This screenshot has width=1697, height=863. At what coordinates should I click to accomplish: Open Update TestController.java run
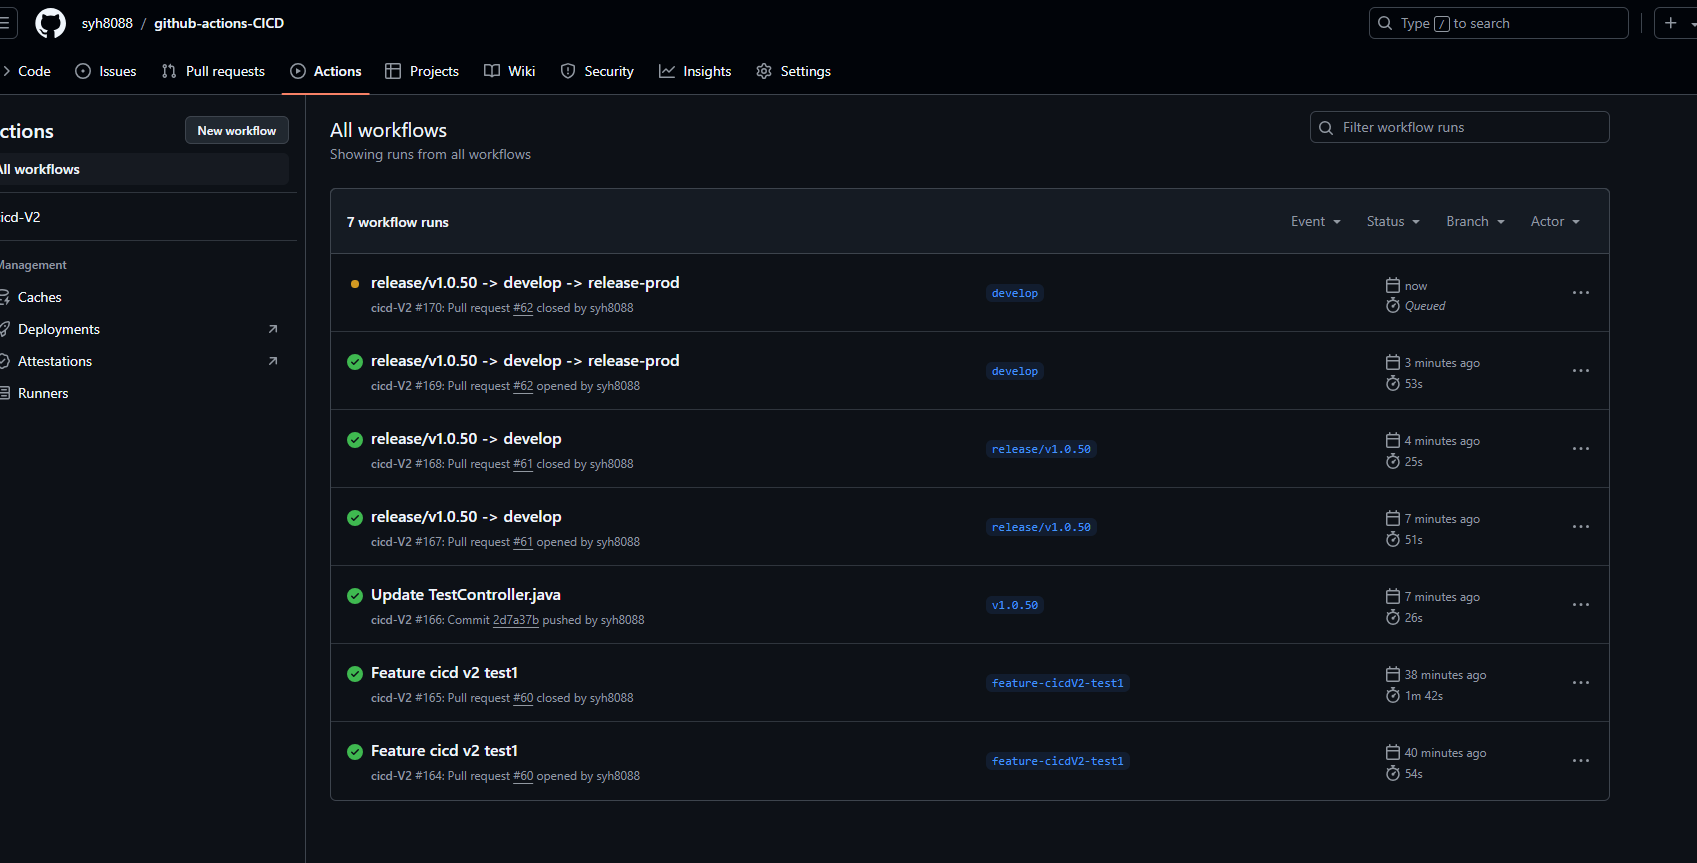pos(466,595)
